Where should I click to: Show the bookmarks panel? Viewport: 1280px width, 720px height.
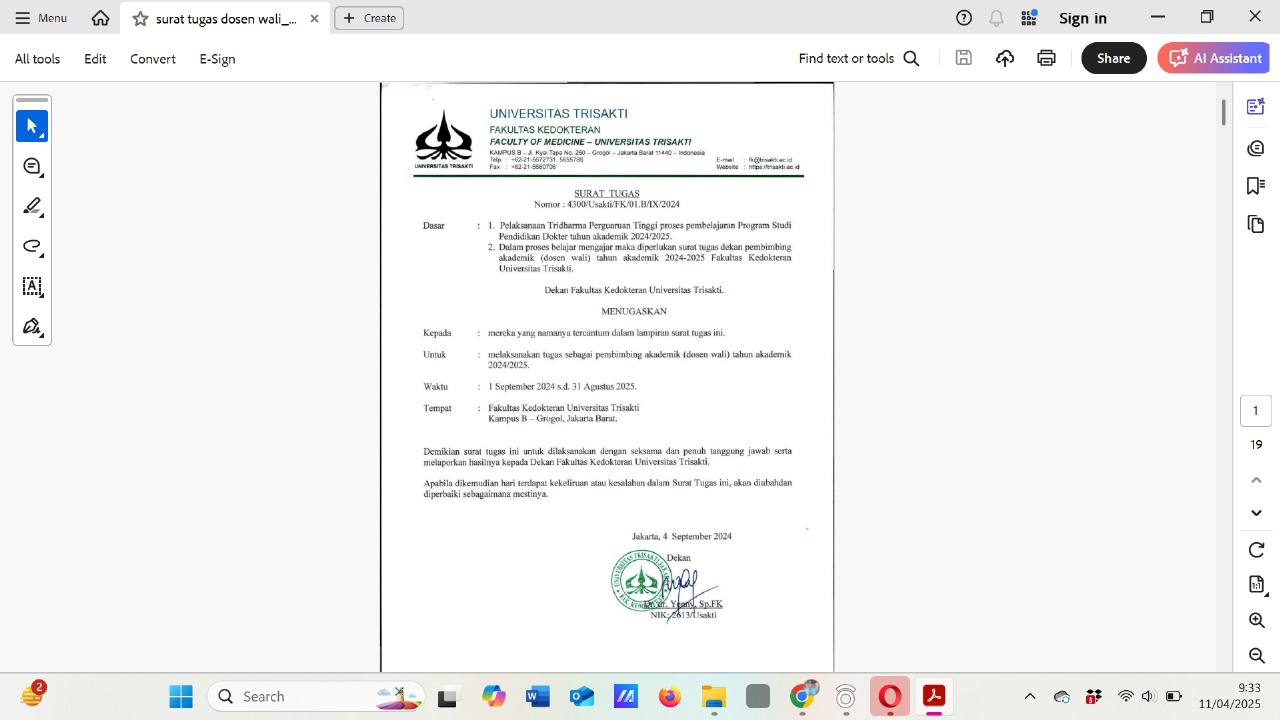[x=1256, y=186]
